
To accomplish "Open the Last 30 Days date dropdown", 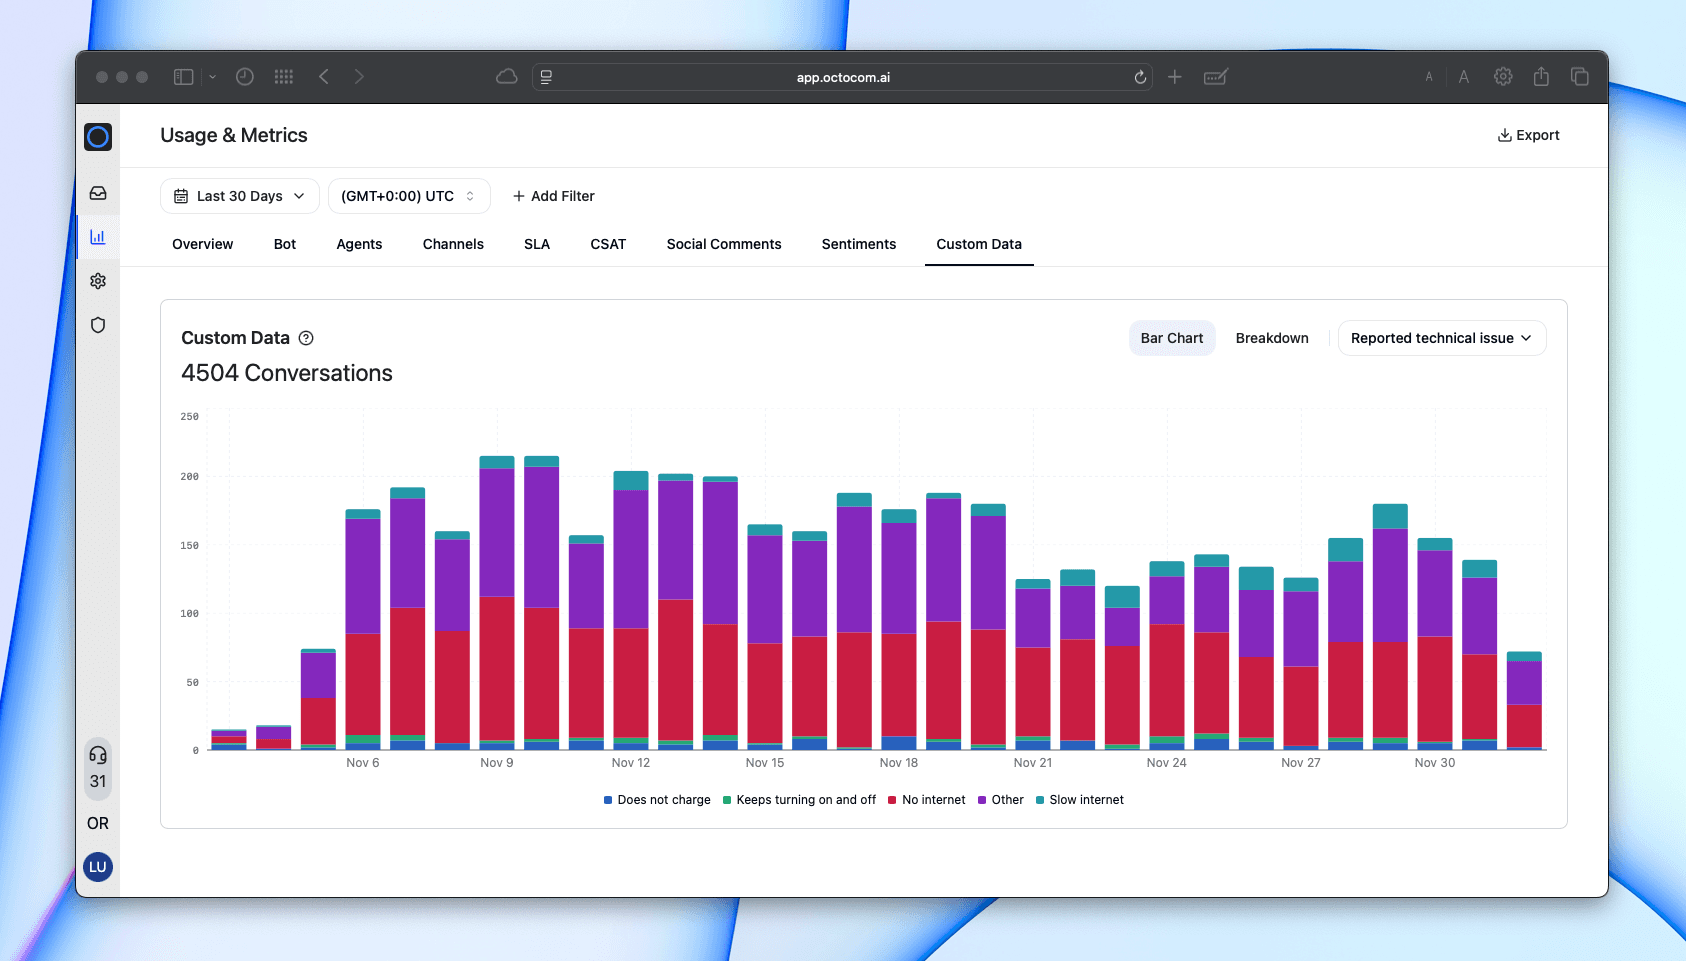I will coord(240,196).
